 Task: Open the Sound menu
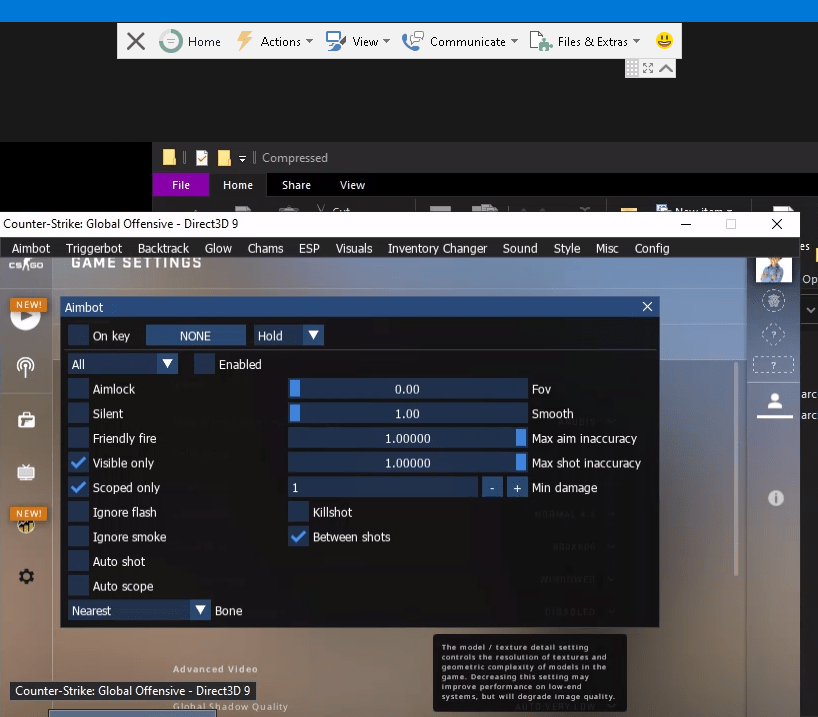[520, 248]
